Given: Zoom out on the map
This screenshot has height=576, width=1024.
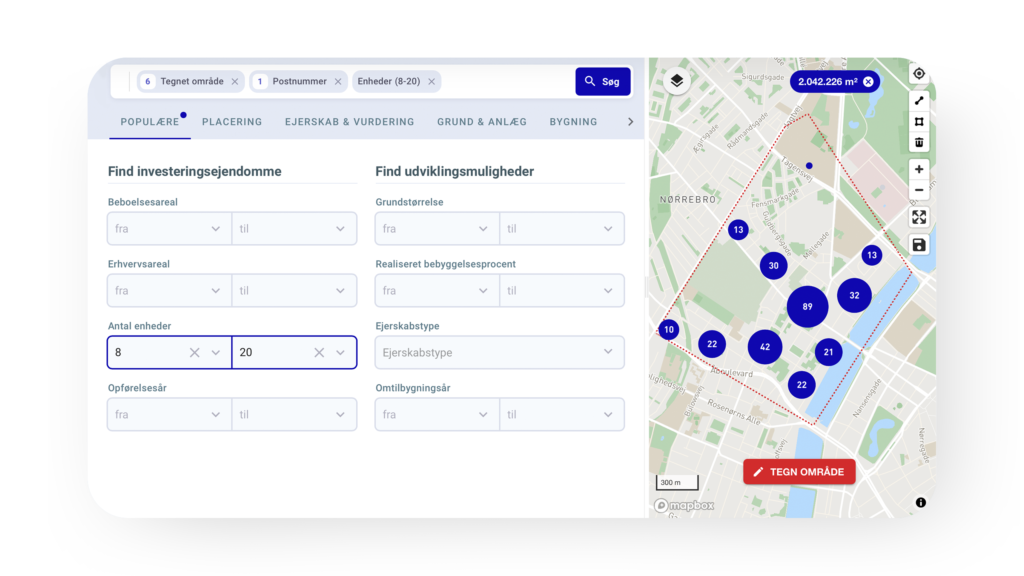Looking at the screenshot, I should (919, 190).
